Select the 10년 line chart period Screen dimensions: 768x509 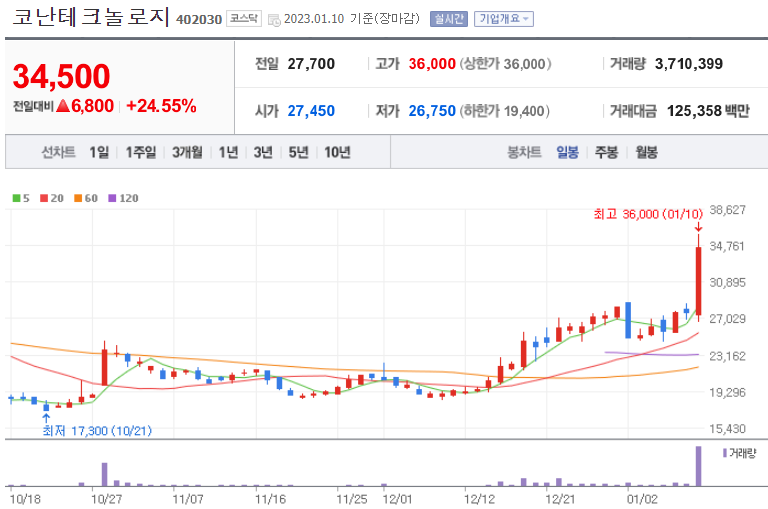click(337, 152)
